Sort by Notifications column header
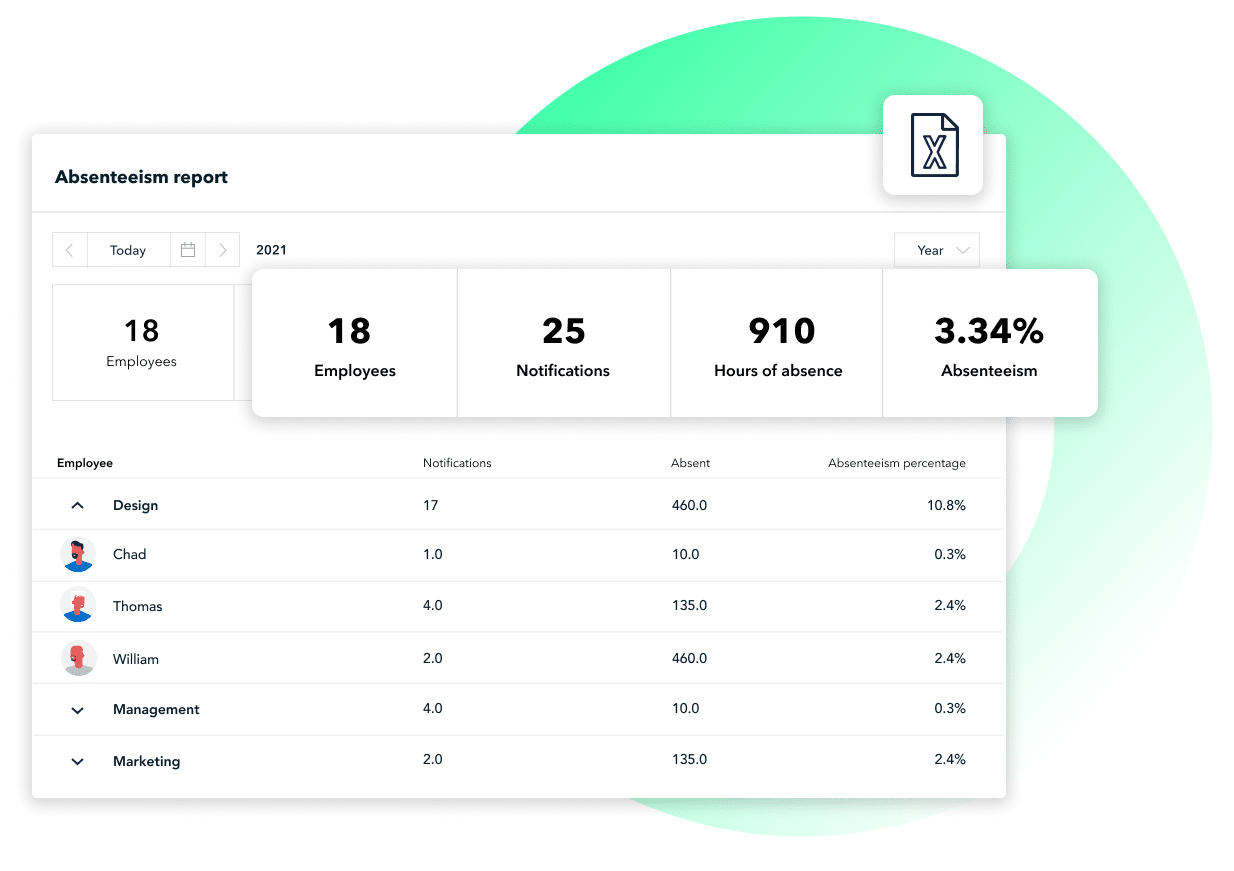The width and height of the screenshot is (1234, 871). tap(457, 463)
